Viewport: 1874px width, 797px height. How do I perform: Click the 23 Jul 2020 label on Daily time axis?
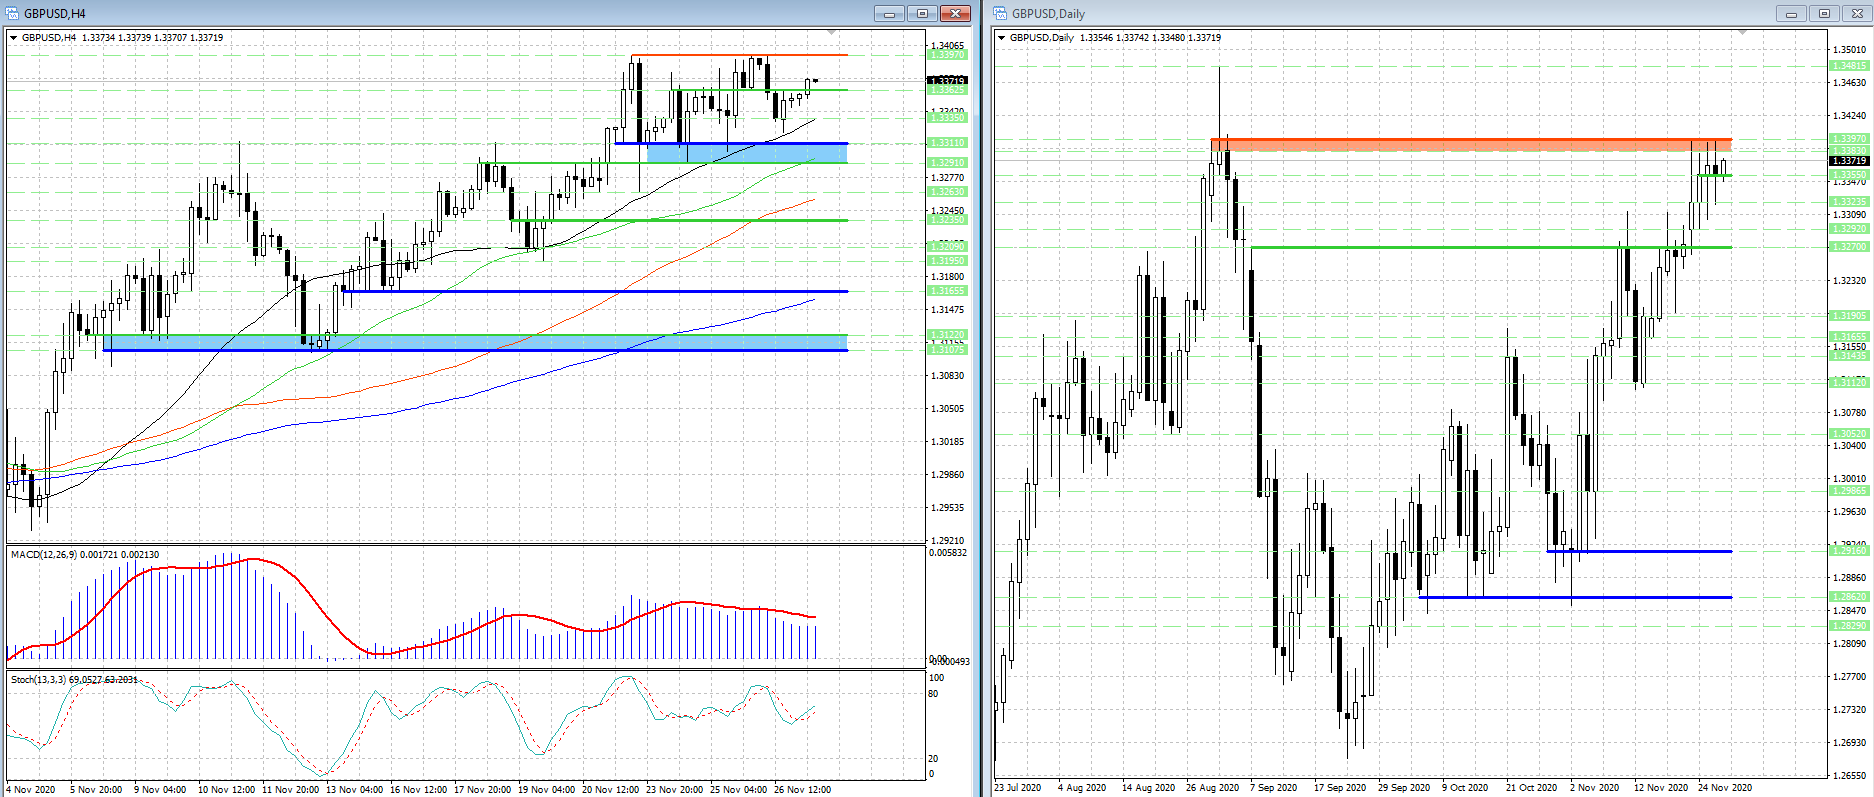pyautogui.click(x=1017, y=788)
